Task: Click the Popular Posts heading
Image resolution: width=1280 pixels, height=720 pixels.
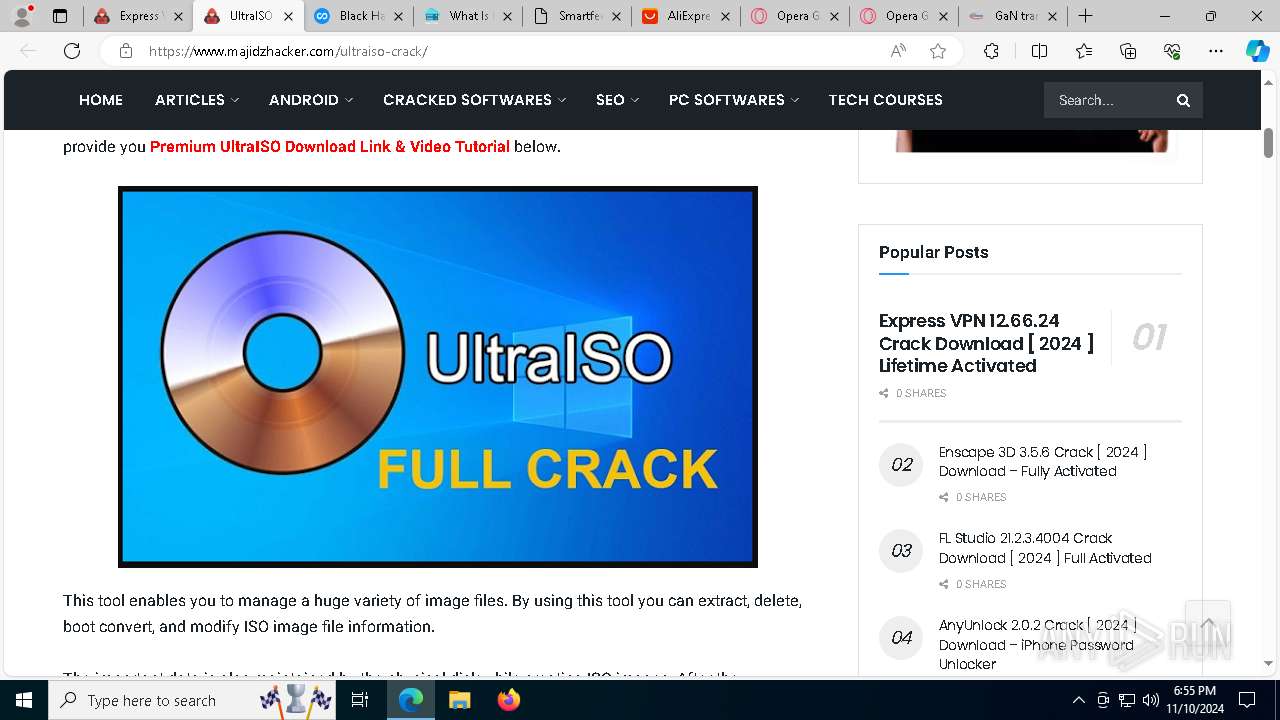Action: tap(933, 252)
